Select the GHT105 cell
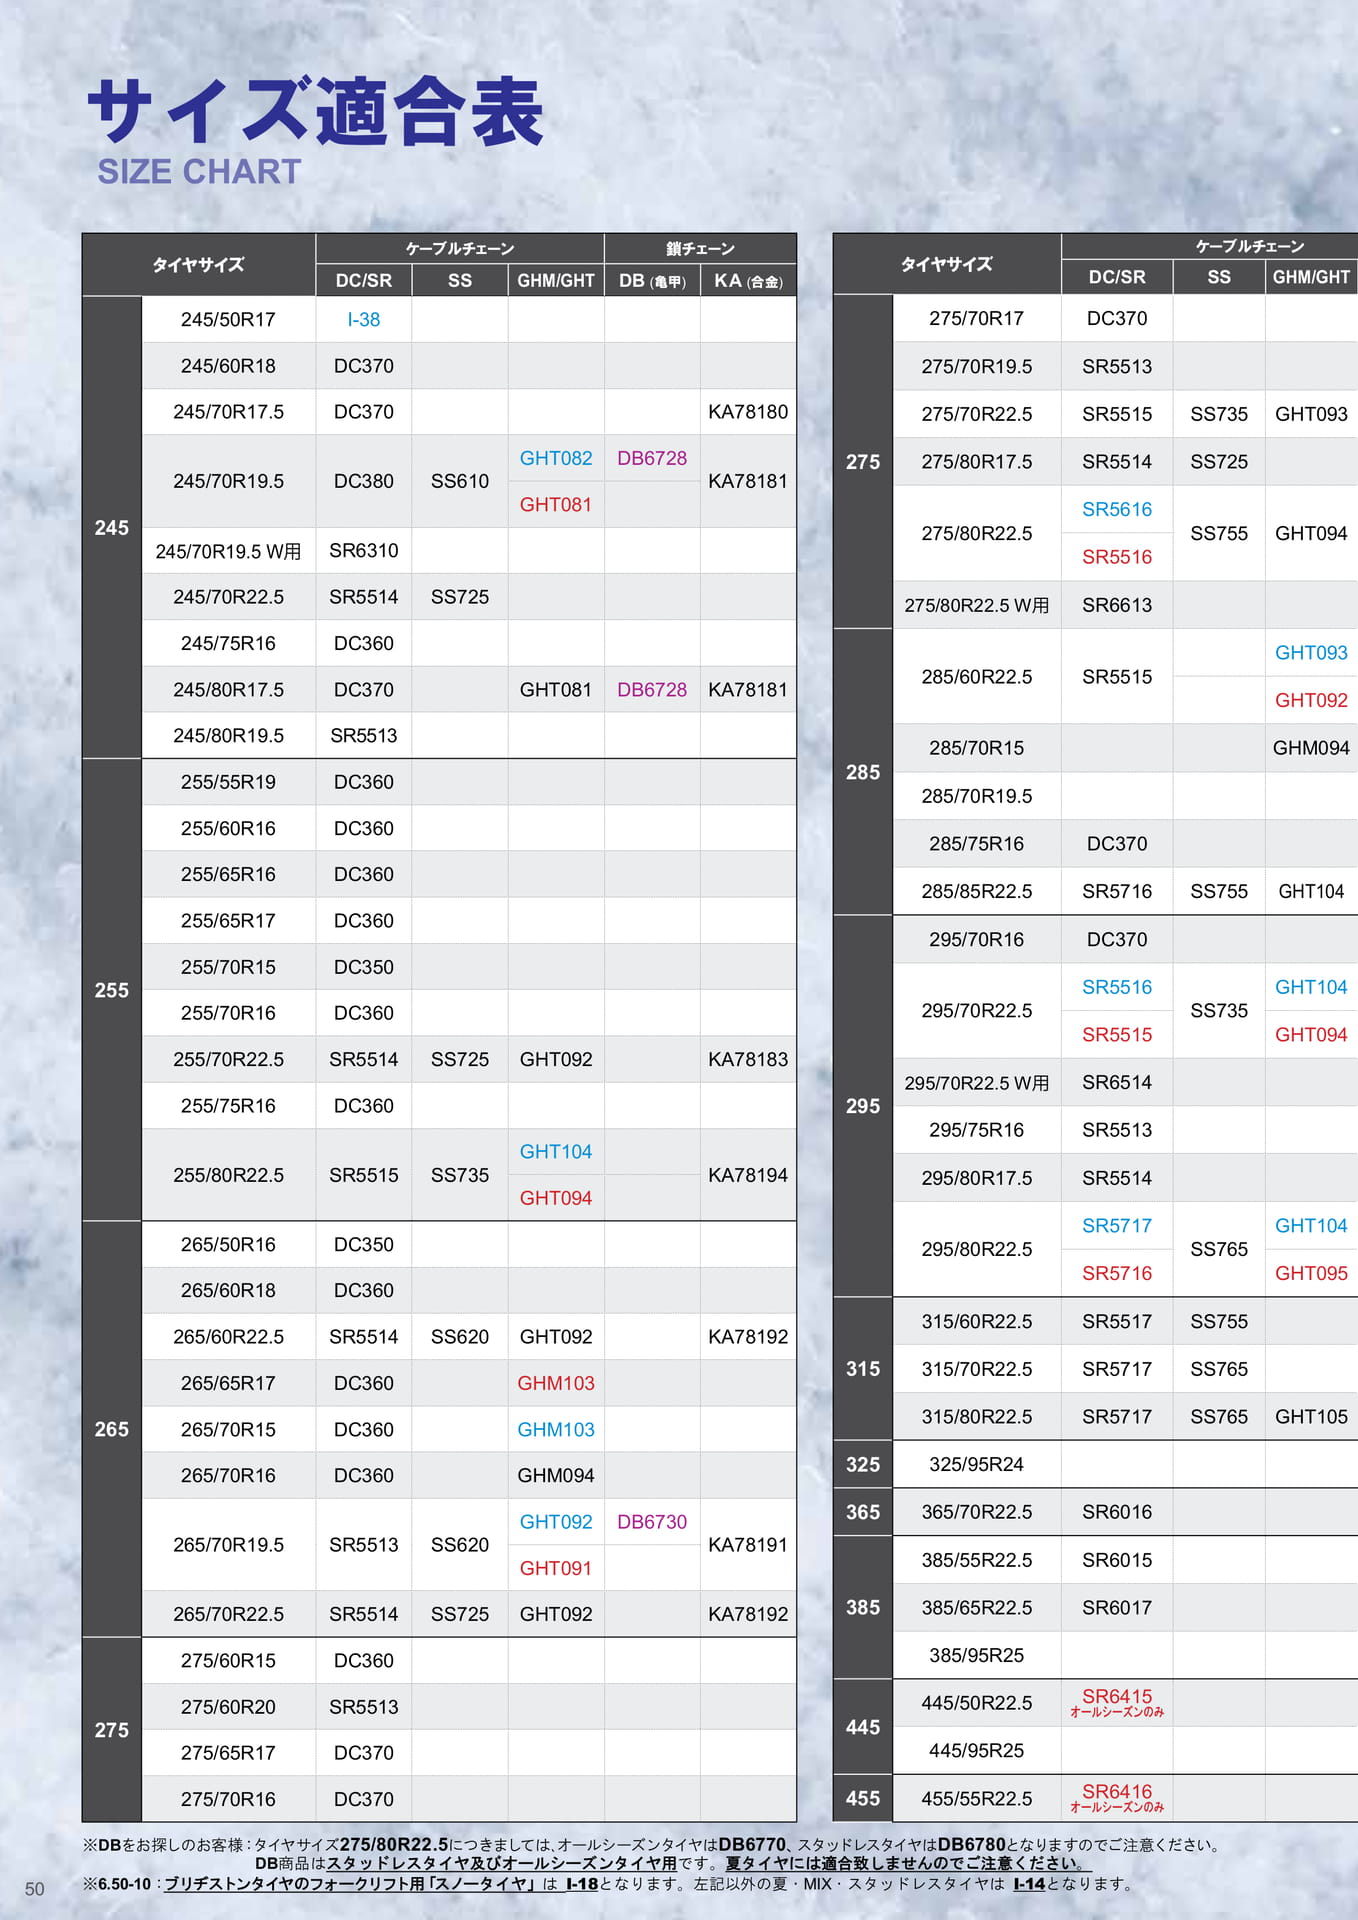 pyautogui.click(x=1311, y=1417)
